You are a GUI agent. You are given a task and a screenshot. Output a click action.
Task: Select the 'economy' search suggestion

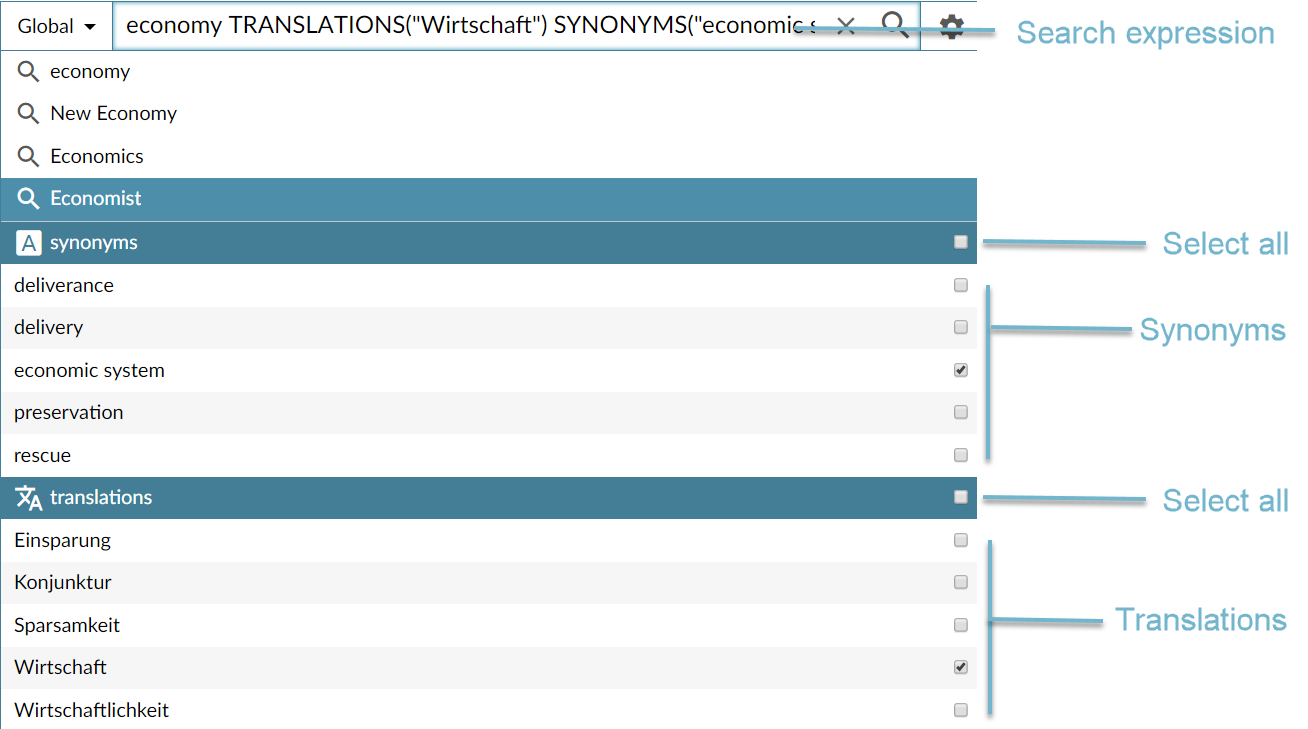[90, 72]
